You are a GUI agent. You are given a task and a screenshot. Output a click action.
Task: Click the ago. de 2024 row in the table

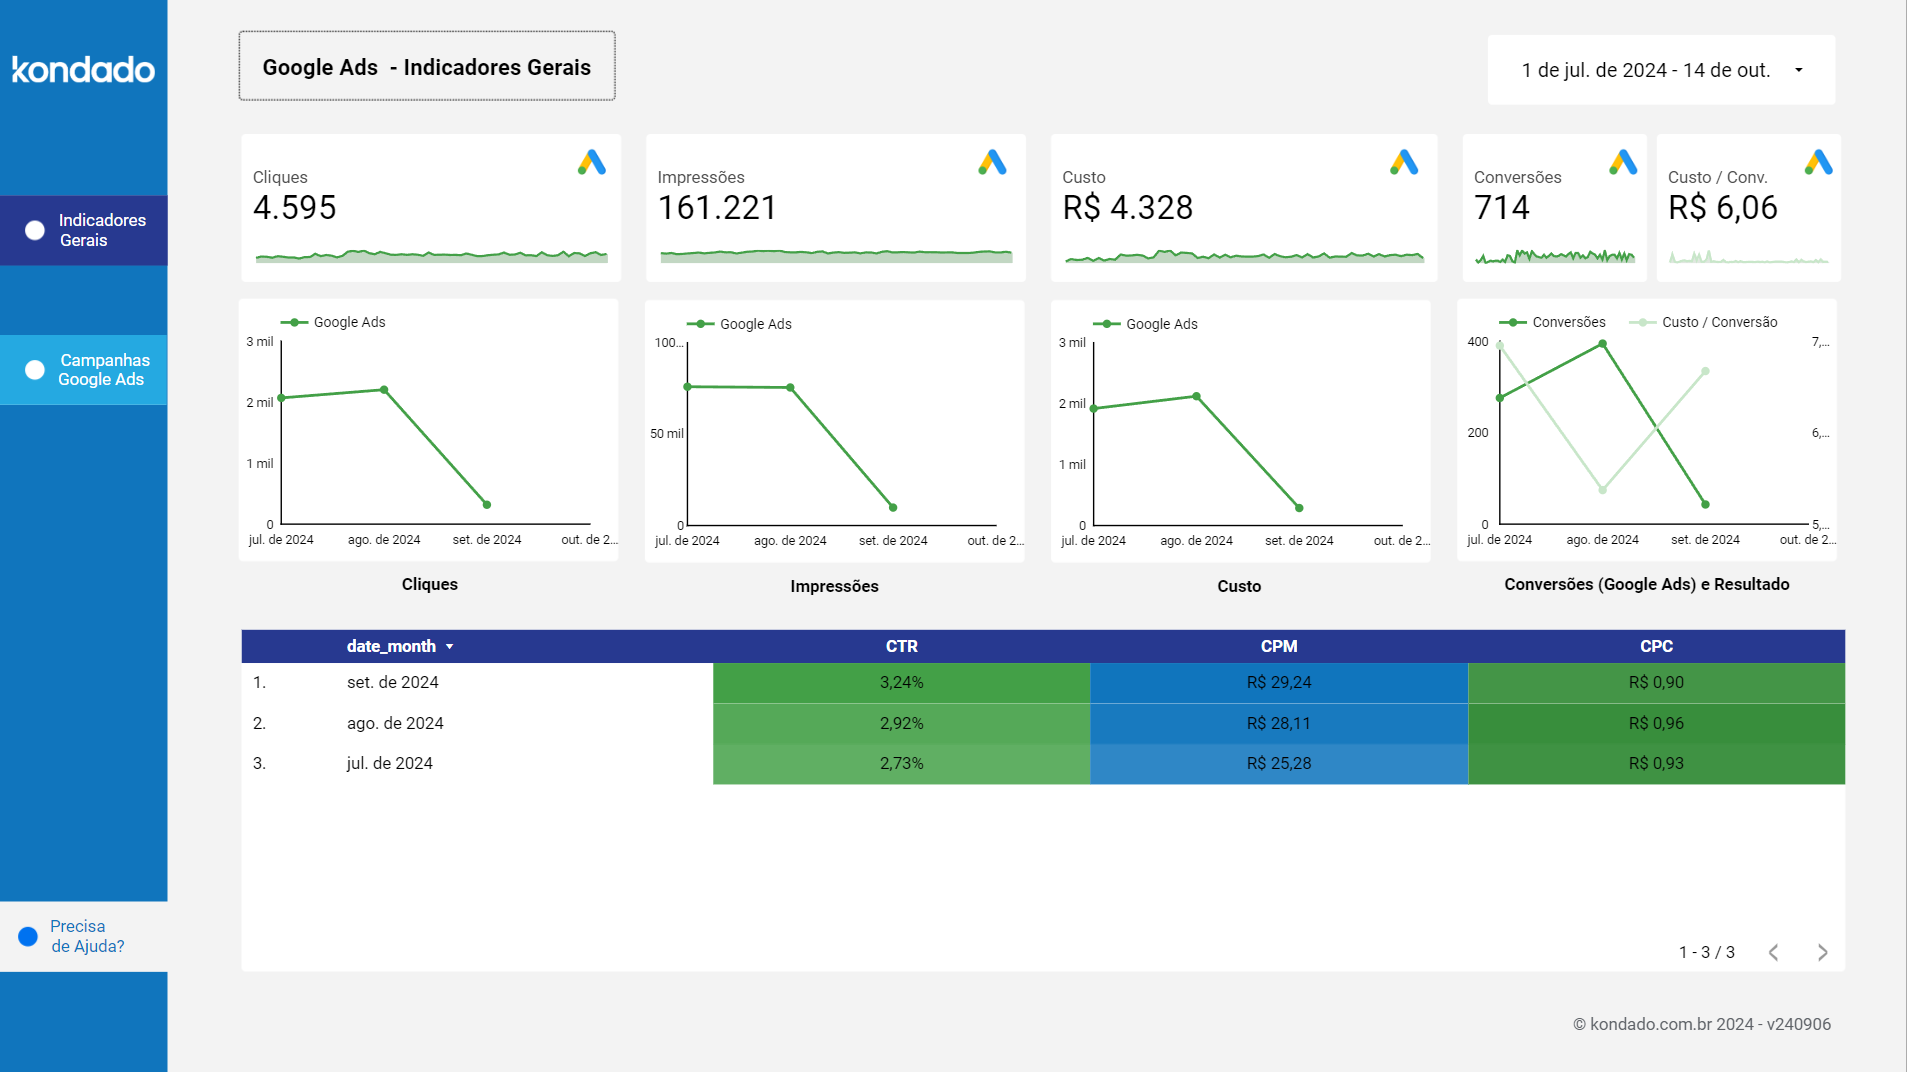click(x=395, y=722)
